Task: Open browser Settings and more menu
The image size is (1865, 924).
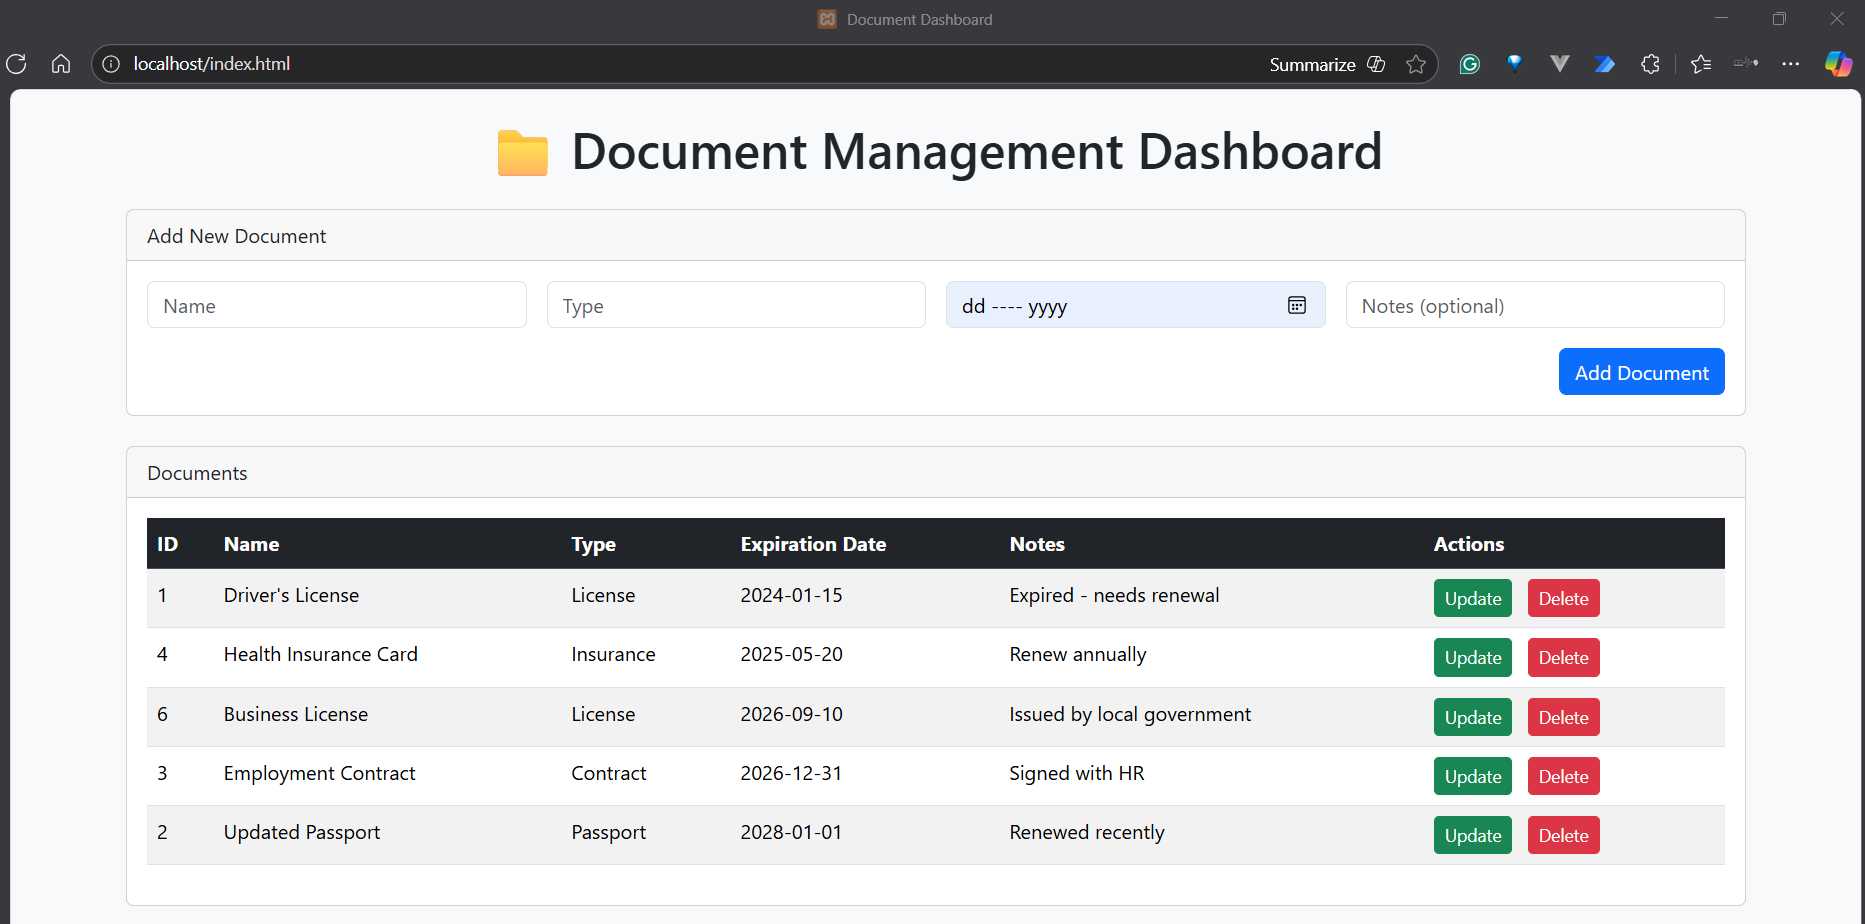Action: point(1790,64)
